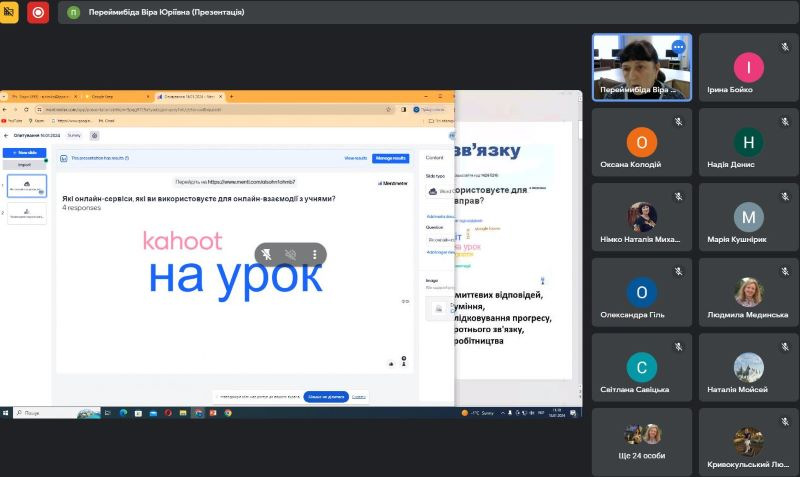Click the Manage results button
800x477 pixels.
[x=390, y=158]
